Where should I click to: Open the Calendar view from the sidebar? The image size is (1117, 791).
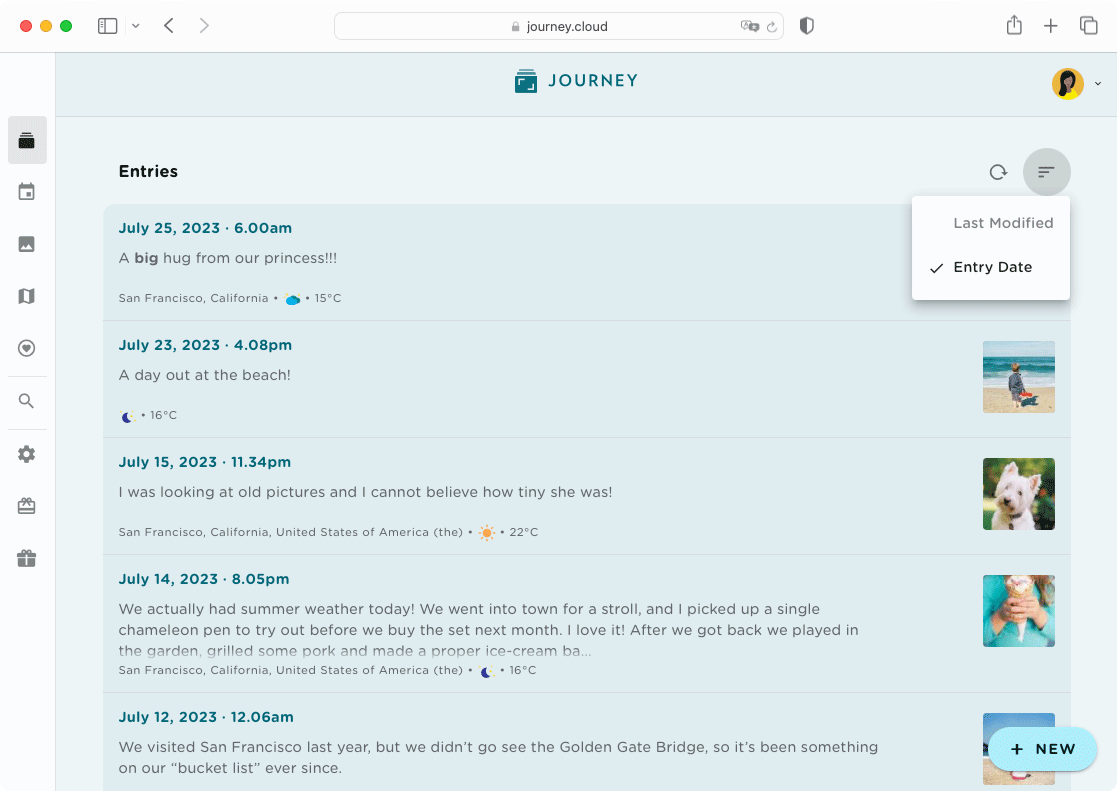[27, 191]
